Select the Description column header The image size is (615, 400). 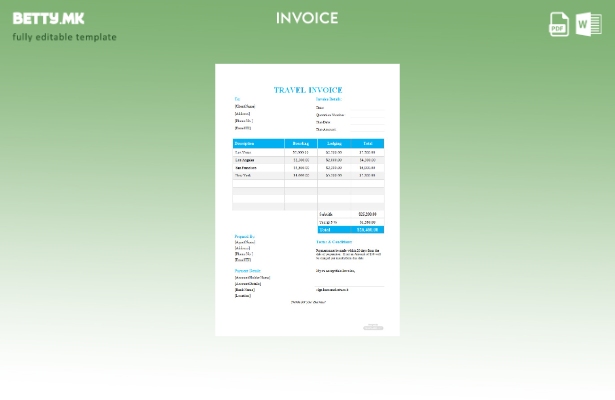(246, 144)
